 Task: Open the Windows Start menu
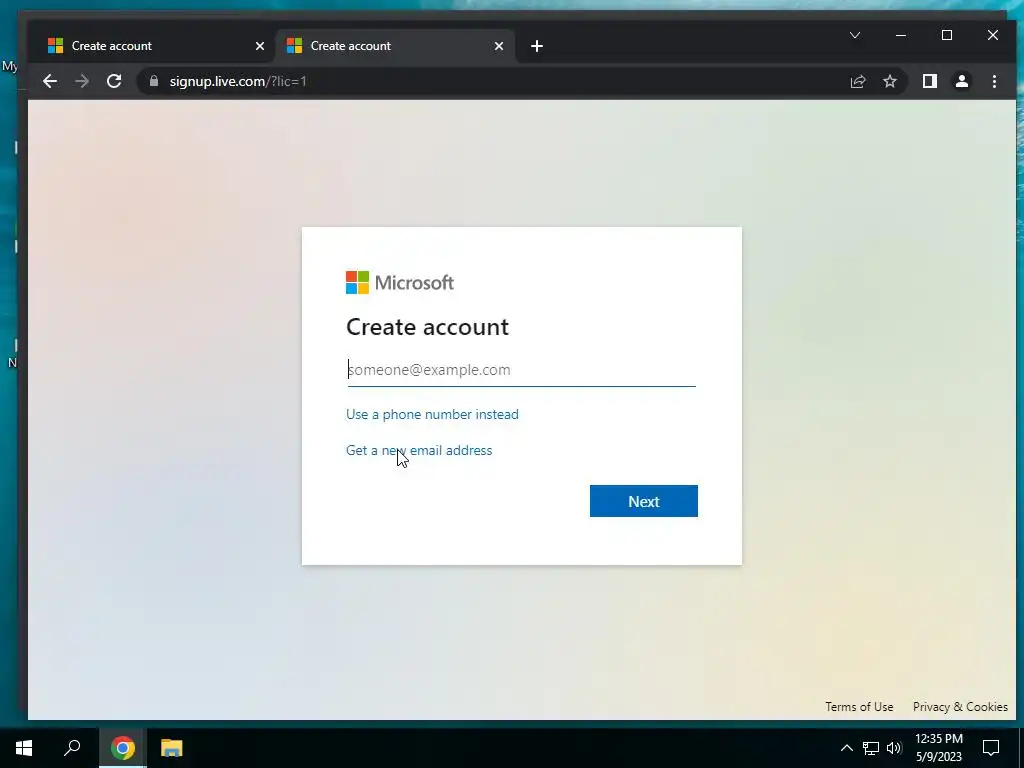(x=24, y=748)
